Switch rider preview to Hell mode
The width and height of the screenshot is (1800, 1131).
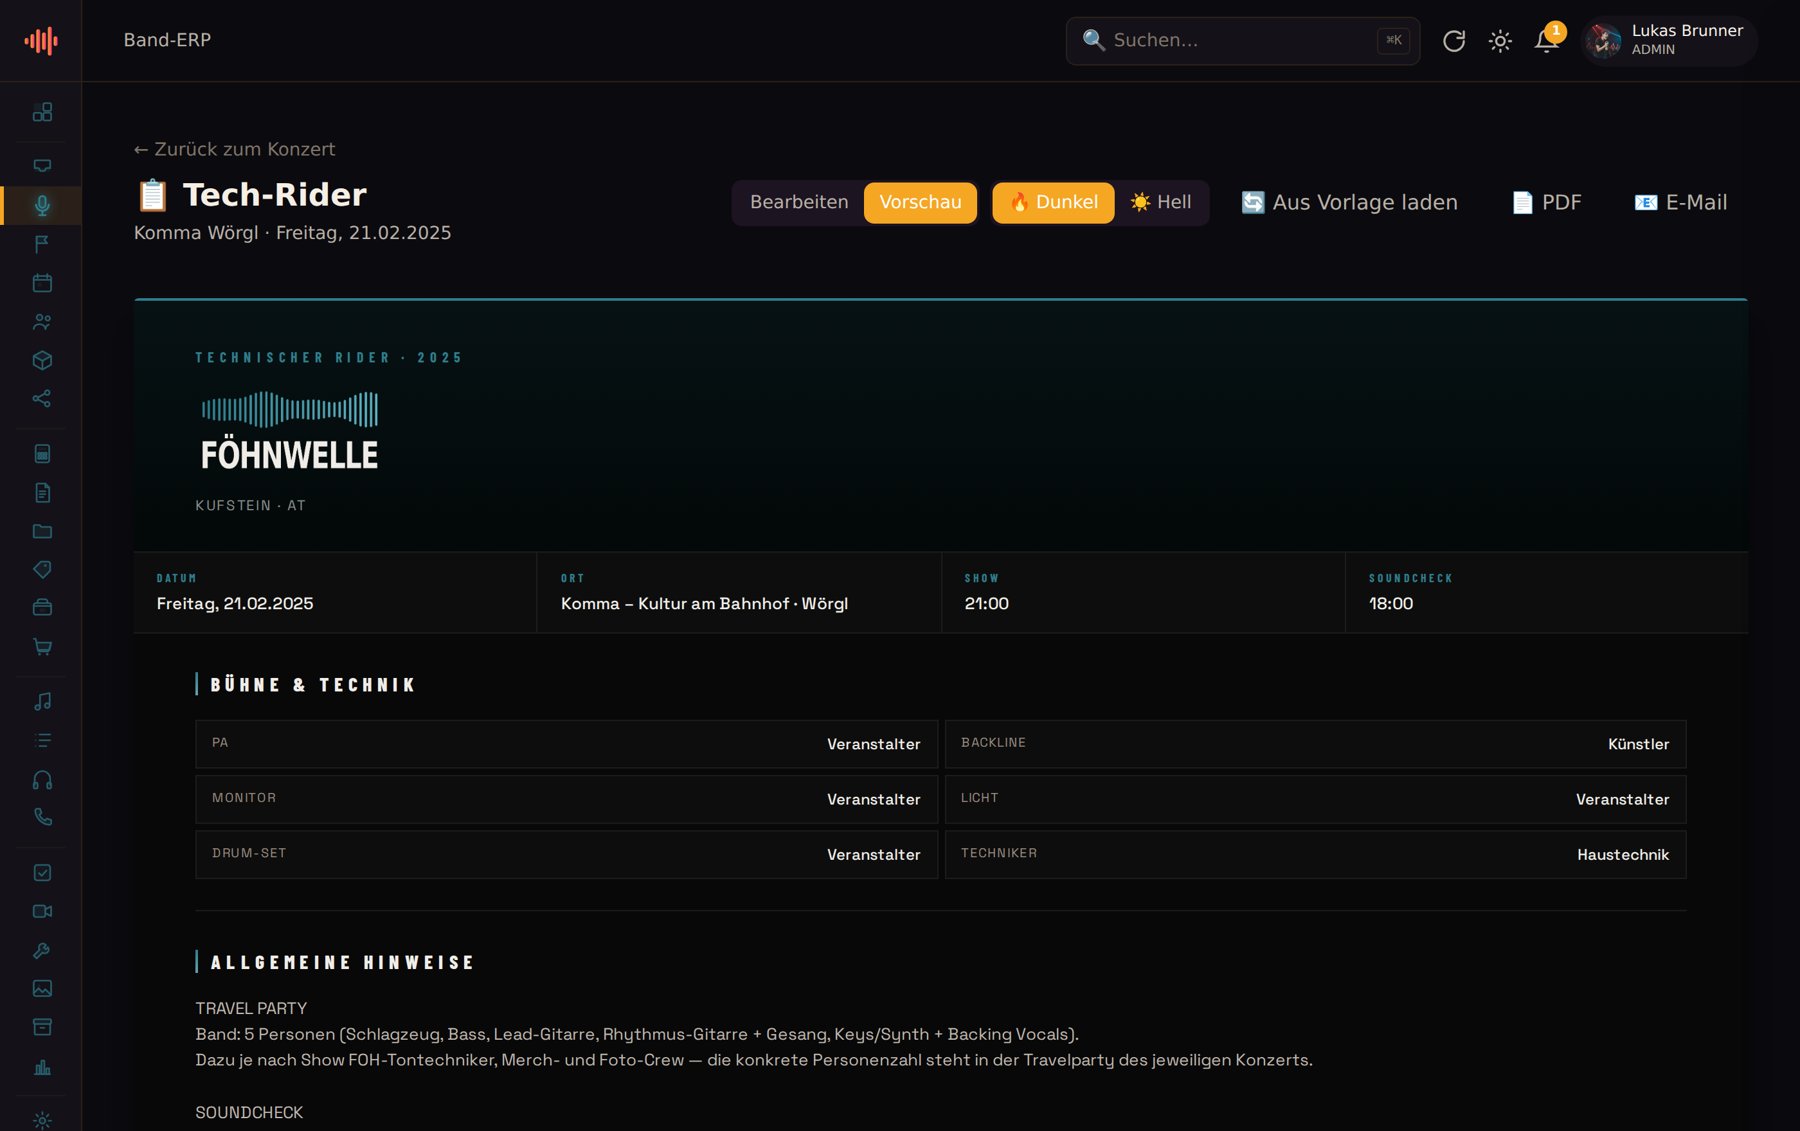(x=1161, y=202)
